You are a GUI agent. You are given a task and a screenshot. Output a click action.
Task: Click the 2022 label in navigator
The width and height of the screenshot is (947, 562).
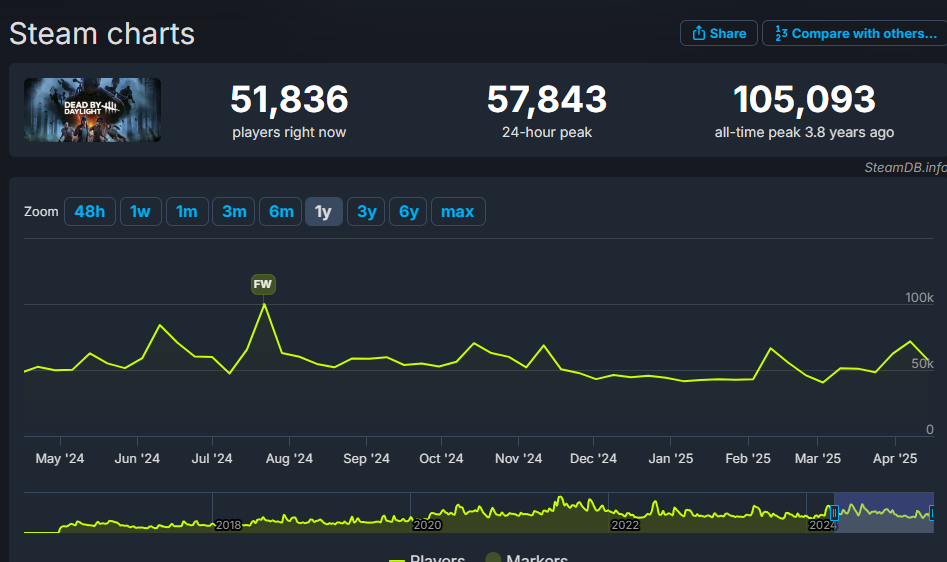point(625,525)
